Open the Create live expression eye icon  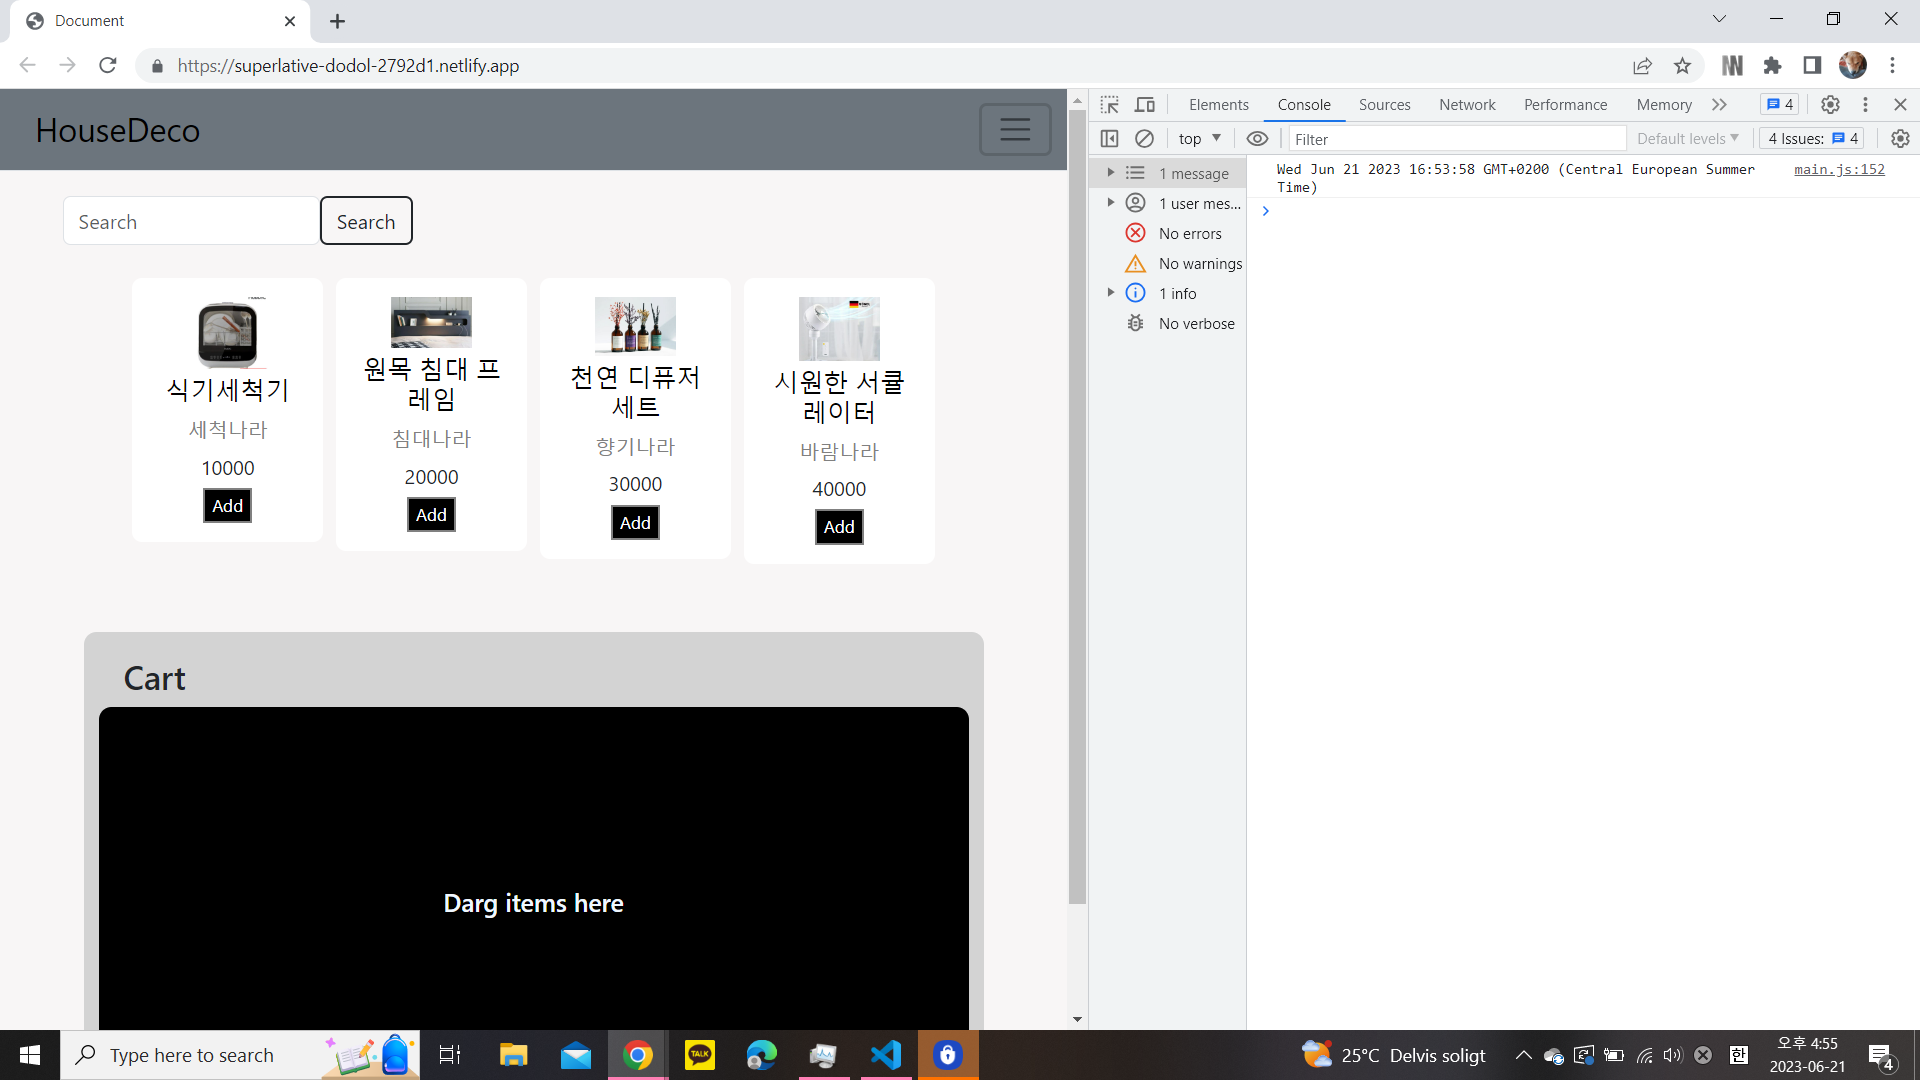click(1257, 138)
